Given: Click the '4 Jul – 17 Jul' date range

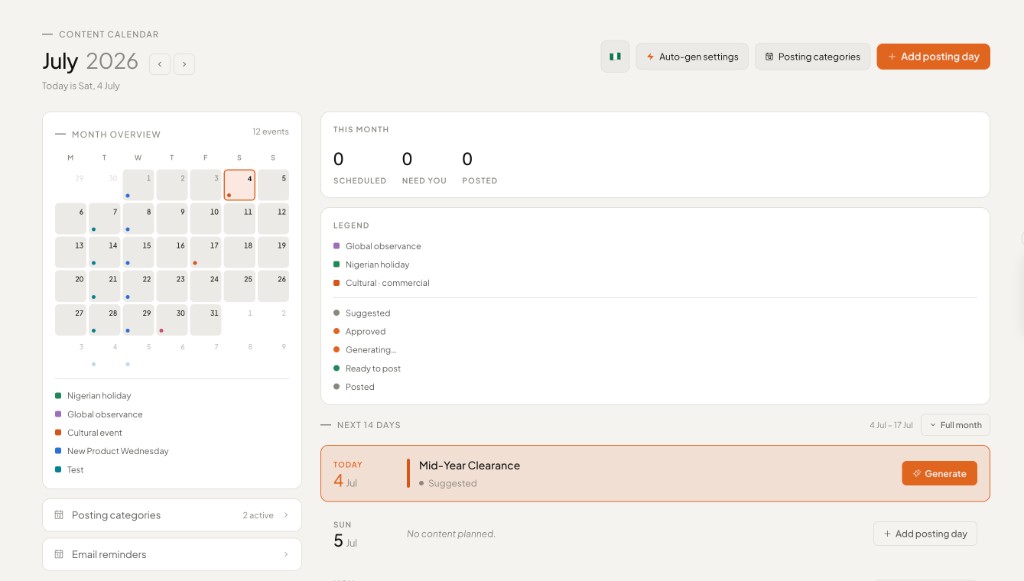Looking at the screenshot, I should click(x=891, y=425).
